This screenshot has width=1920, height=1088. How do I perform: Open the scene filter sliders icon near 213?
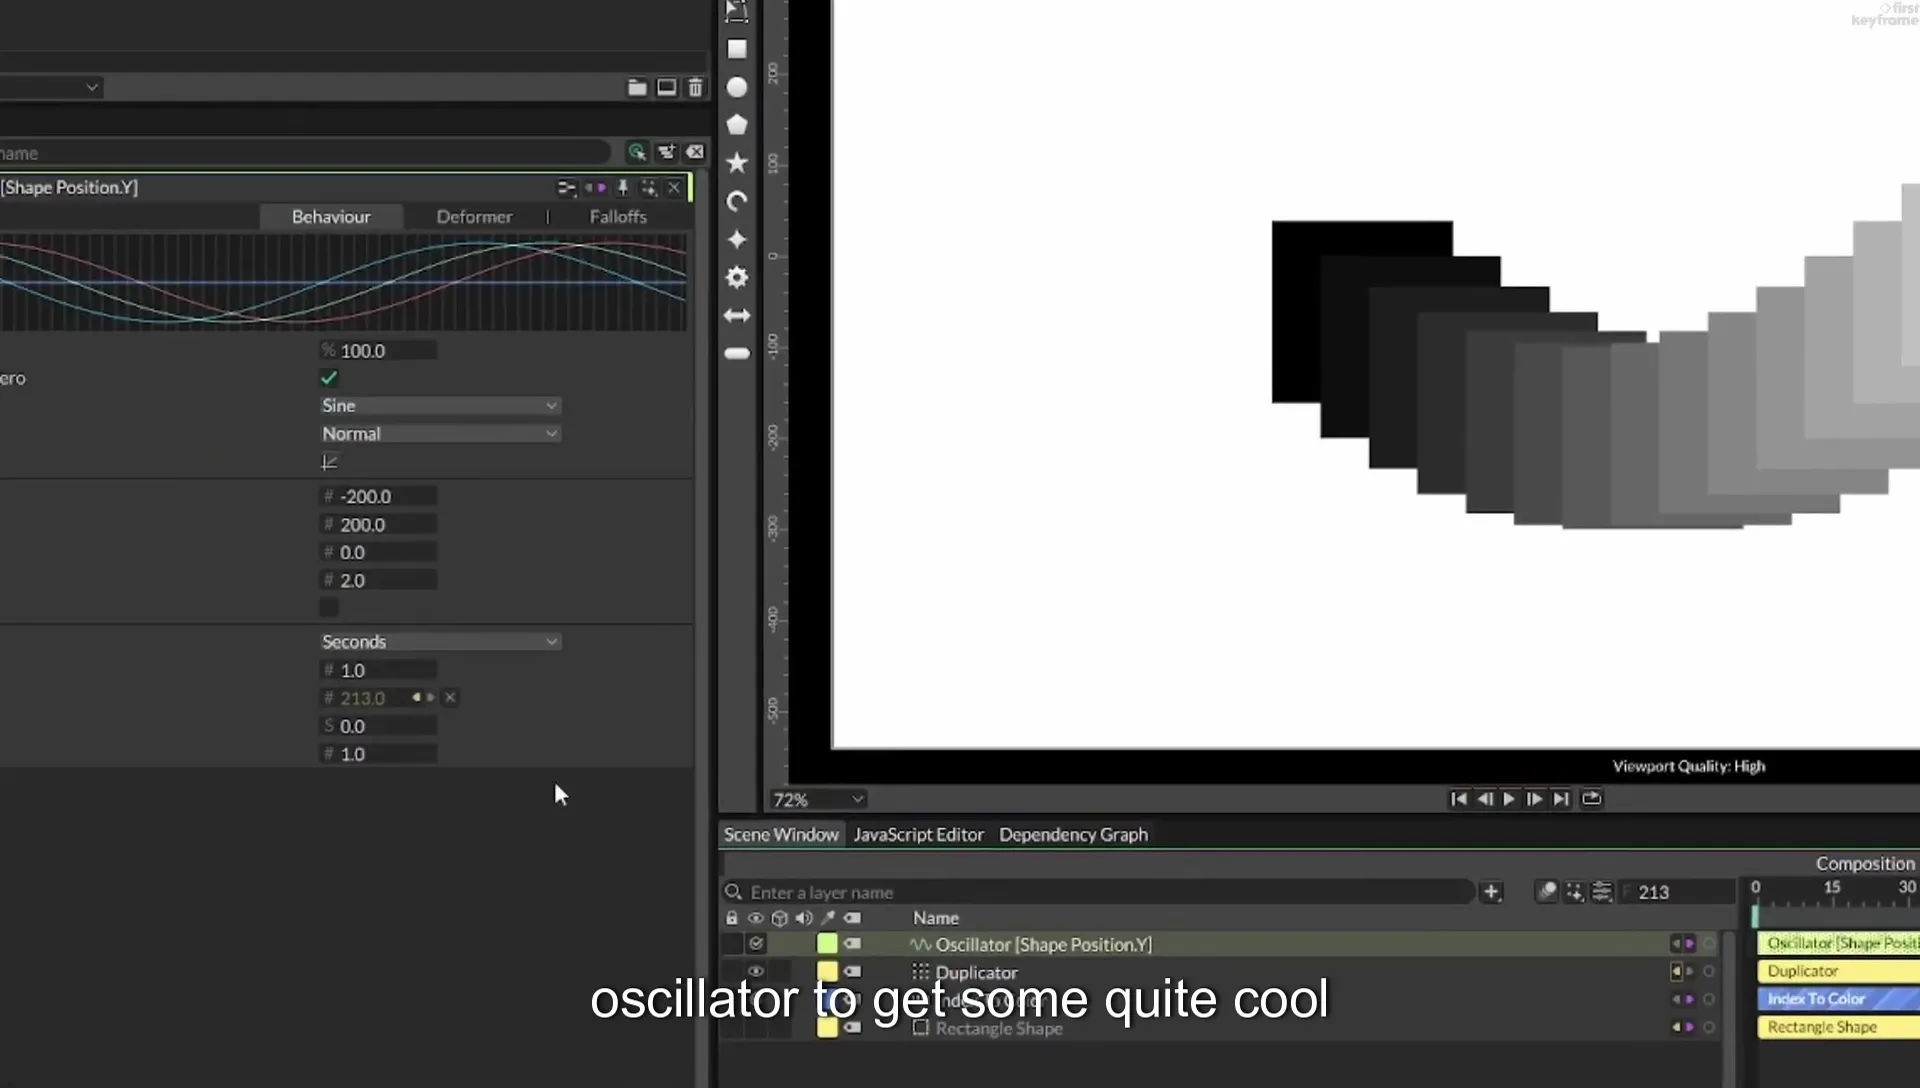pyautogui.click(x=1602, y=891)
